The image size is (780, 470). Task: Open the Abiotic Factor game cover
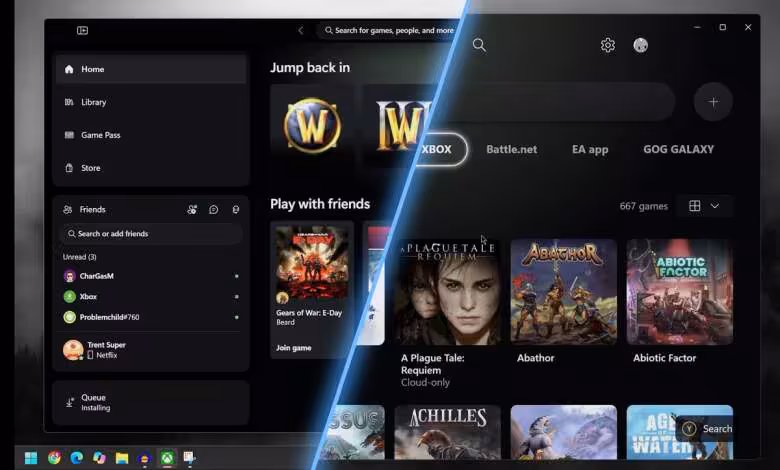[x=680, y=292]
